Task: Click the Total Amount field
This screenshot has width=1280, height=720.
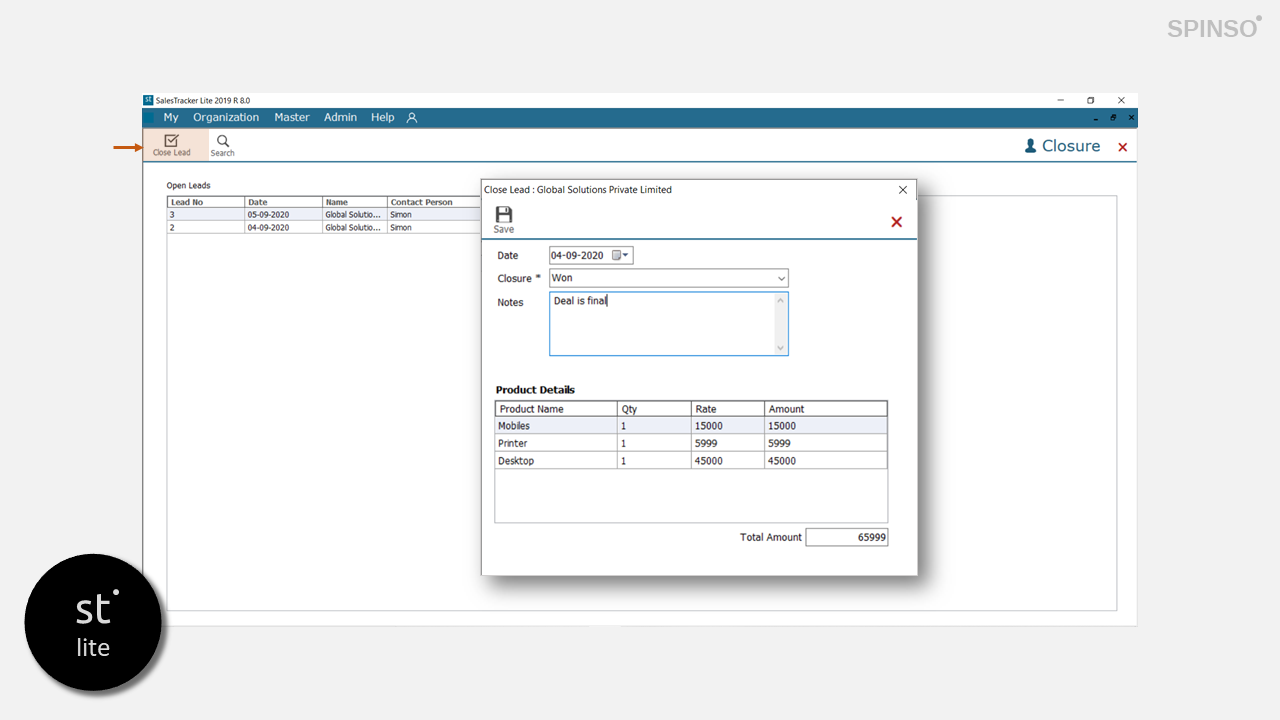Action: tap(846, 537)
